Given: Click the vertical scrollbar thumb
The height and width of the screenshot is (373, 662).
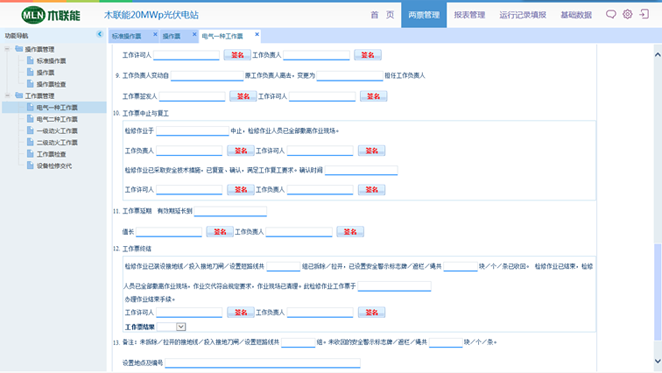Looking at the screenshot, I should coord(657,291).
